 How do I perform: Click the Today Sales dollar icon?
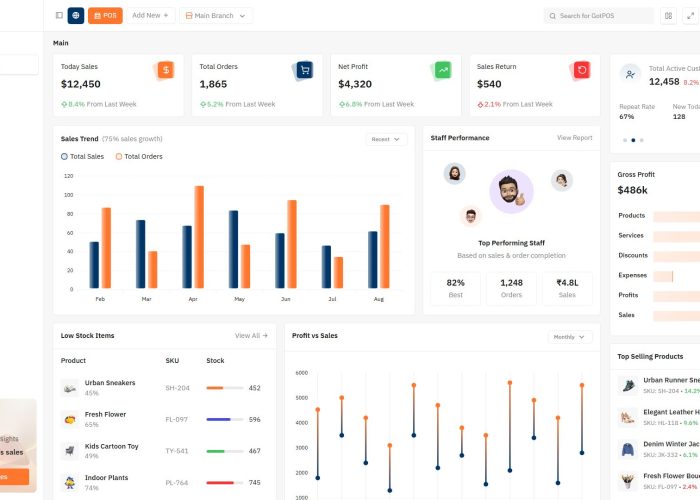tap(166, 70)
